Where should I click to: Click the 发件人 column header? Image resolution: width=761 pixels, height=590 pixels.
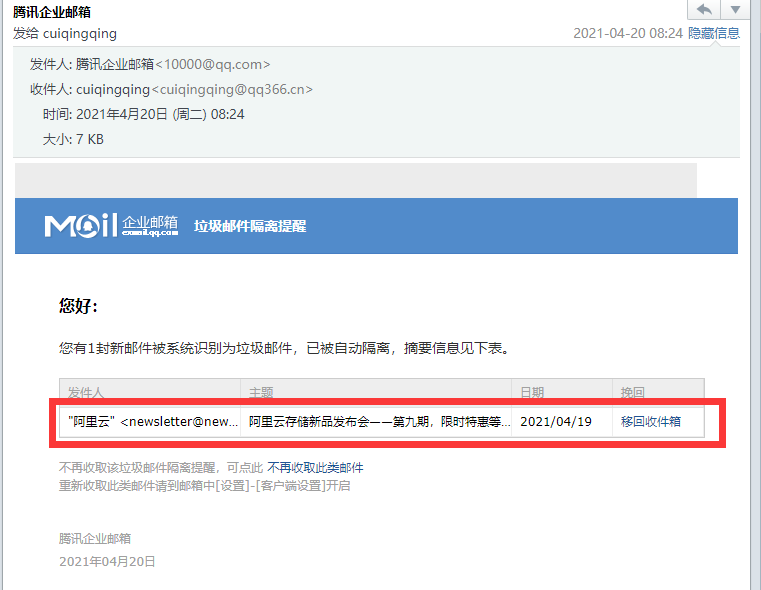[x=86, y=392]
